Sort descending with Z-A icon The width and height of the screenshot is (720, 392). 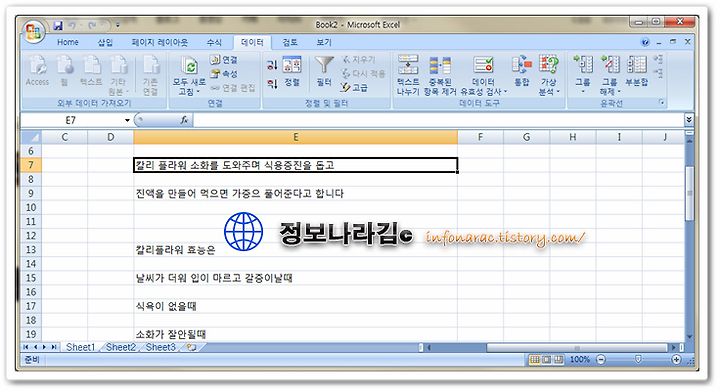pyautogui.click(x=272, y=84)
